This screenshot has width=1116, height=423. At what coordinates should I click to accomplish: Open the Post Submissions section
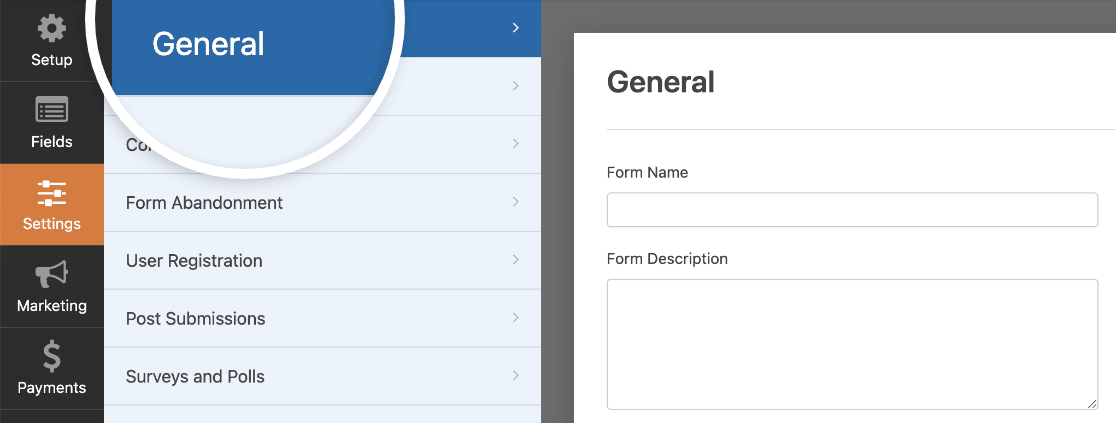pos(195,319)
